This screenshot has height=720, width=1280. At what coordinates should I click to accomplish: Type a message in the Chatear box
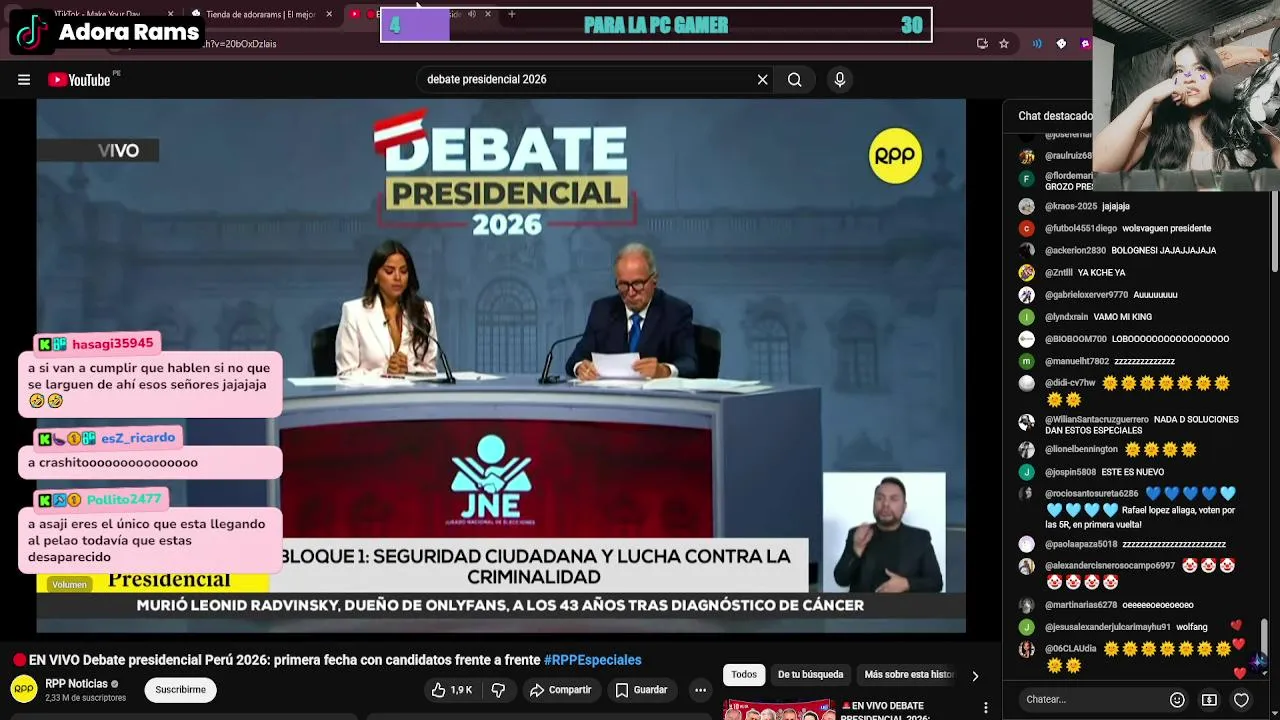pyautogui.click(x=1090, y=700)
